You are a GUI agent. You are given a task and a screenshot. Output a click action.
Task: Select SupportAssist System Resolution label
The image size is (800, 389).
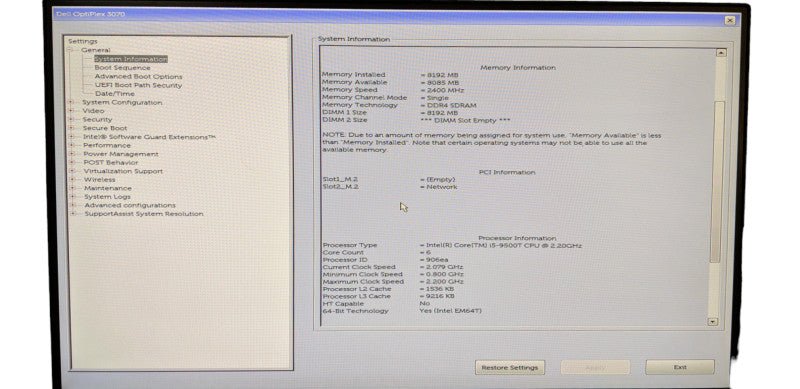pyautogui.click(x=144, y=214)
